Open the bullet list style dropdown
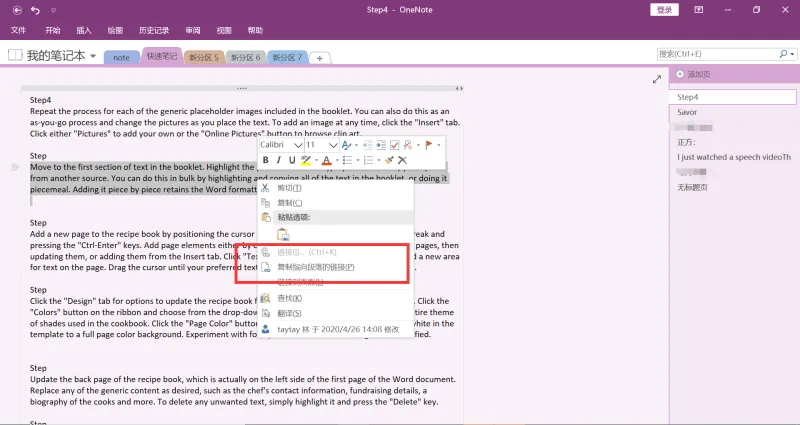Image resolution: width=800 pixels, height=425 pixels. pos(358,161)
